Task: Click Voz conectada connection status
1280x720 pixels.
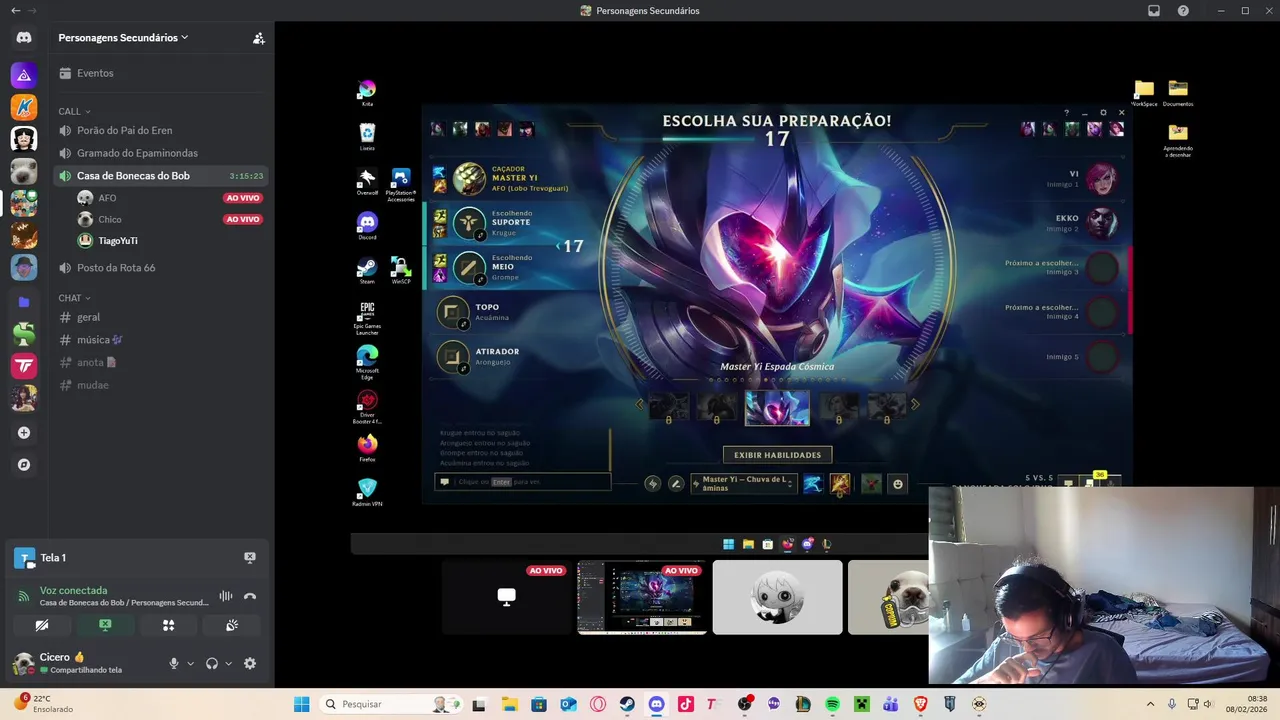Action: point(73,591)
